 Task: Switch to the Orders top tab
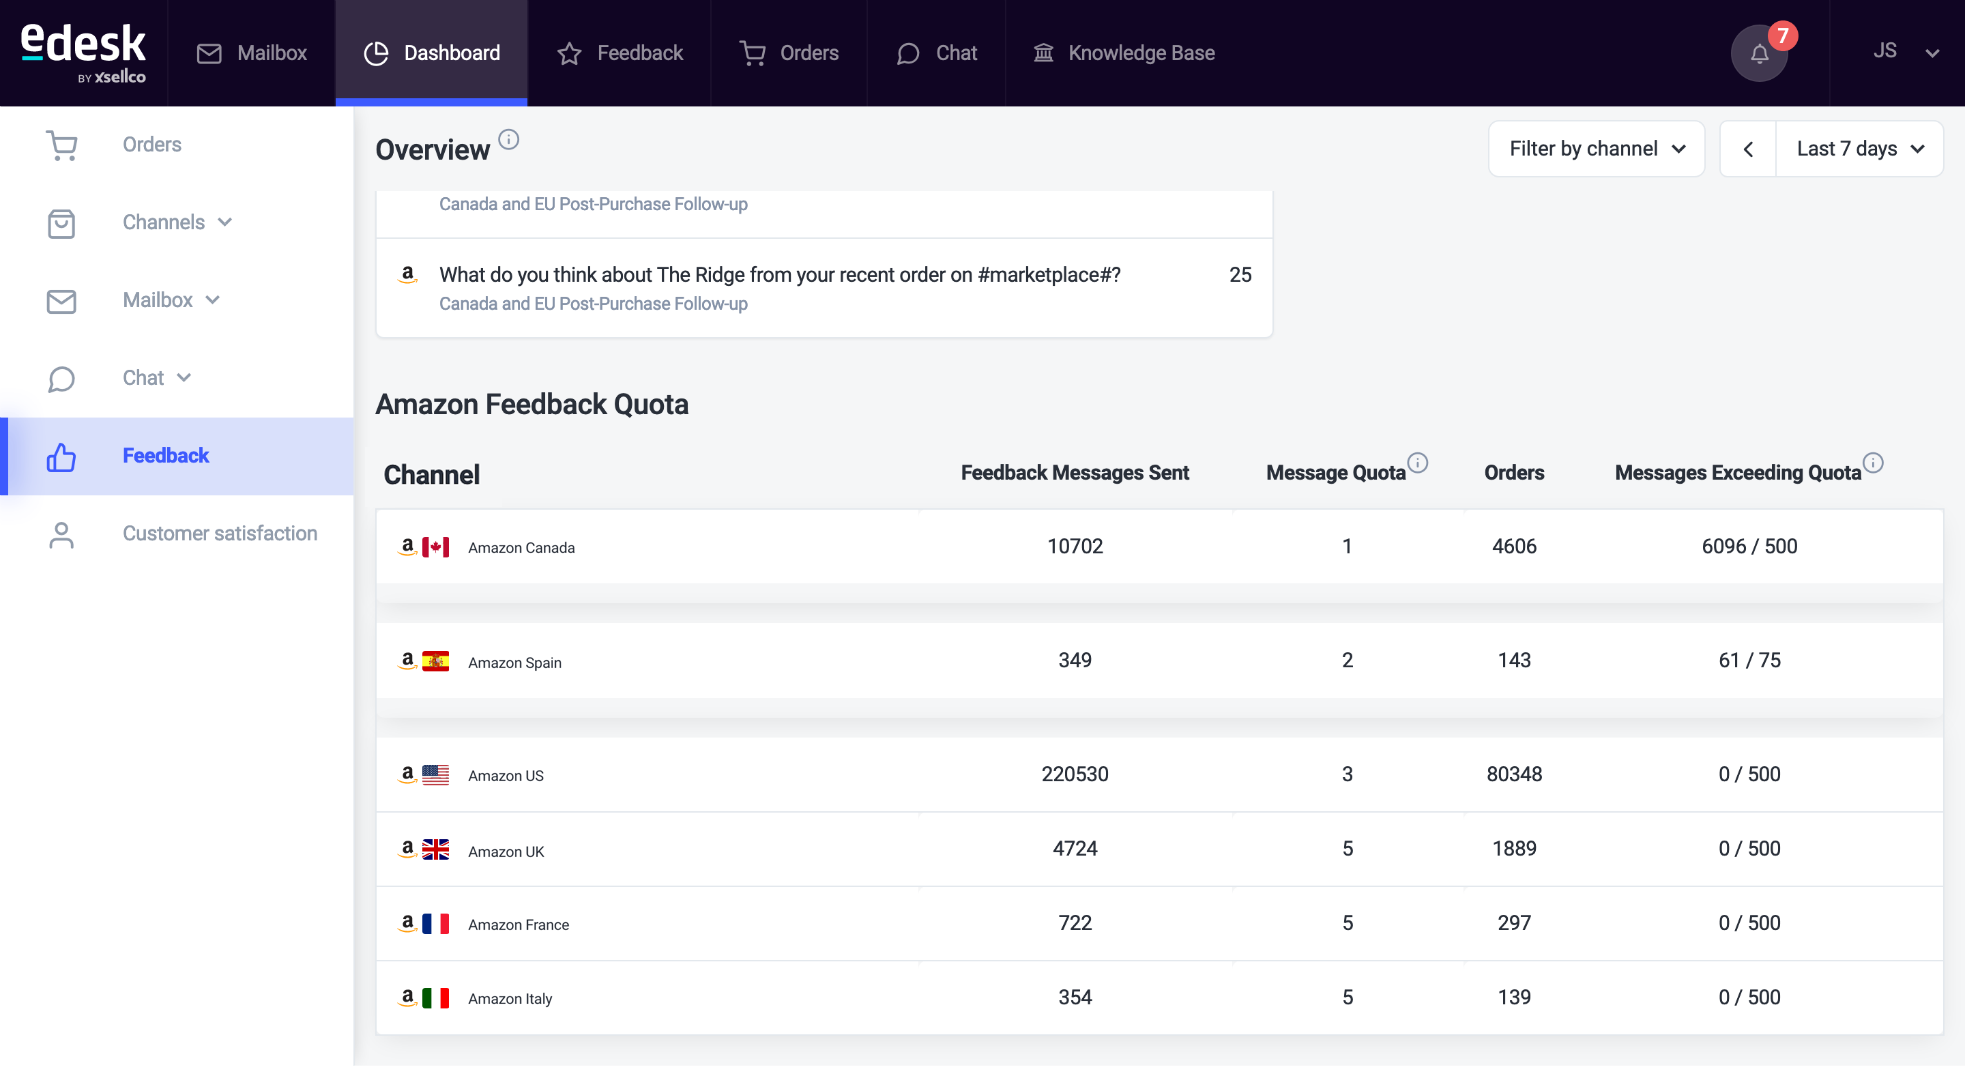tap(789, 53)
